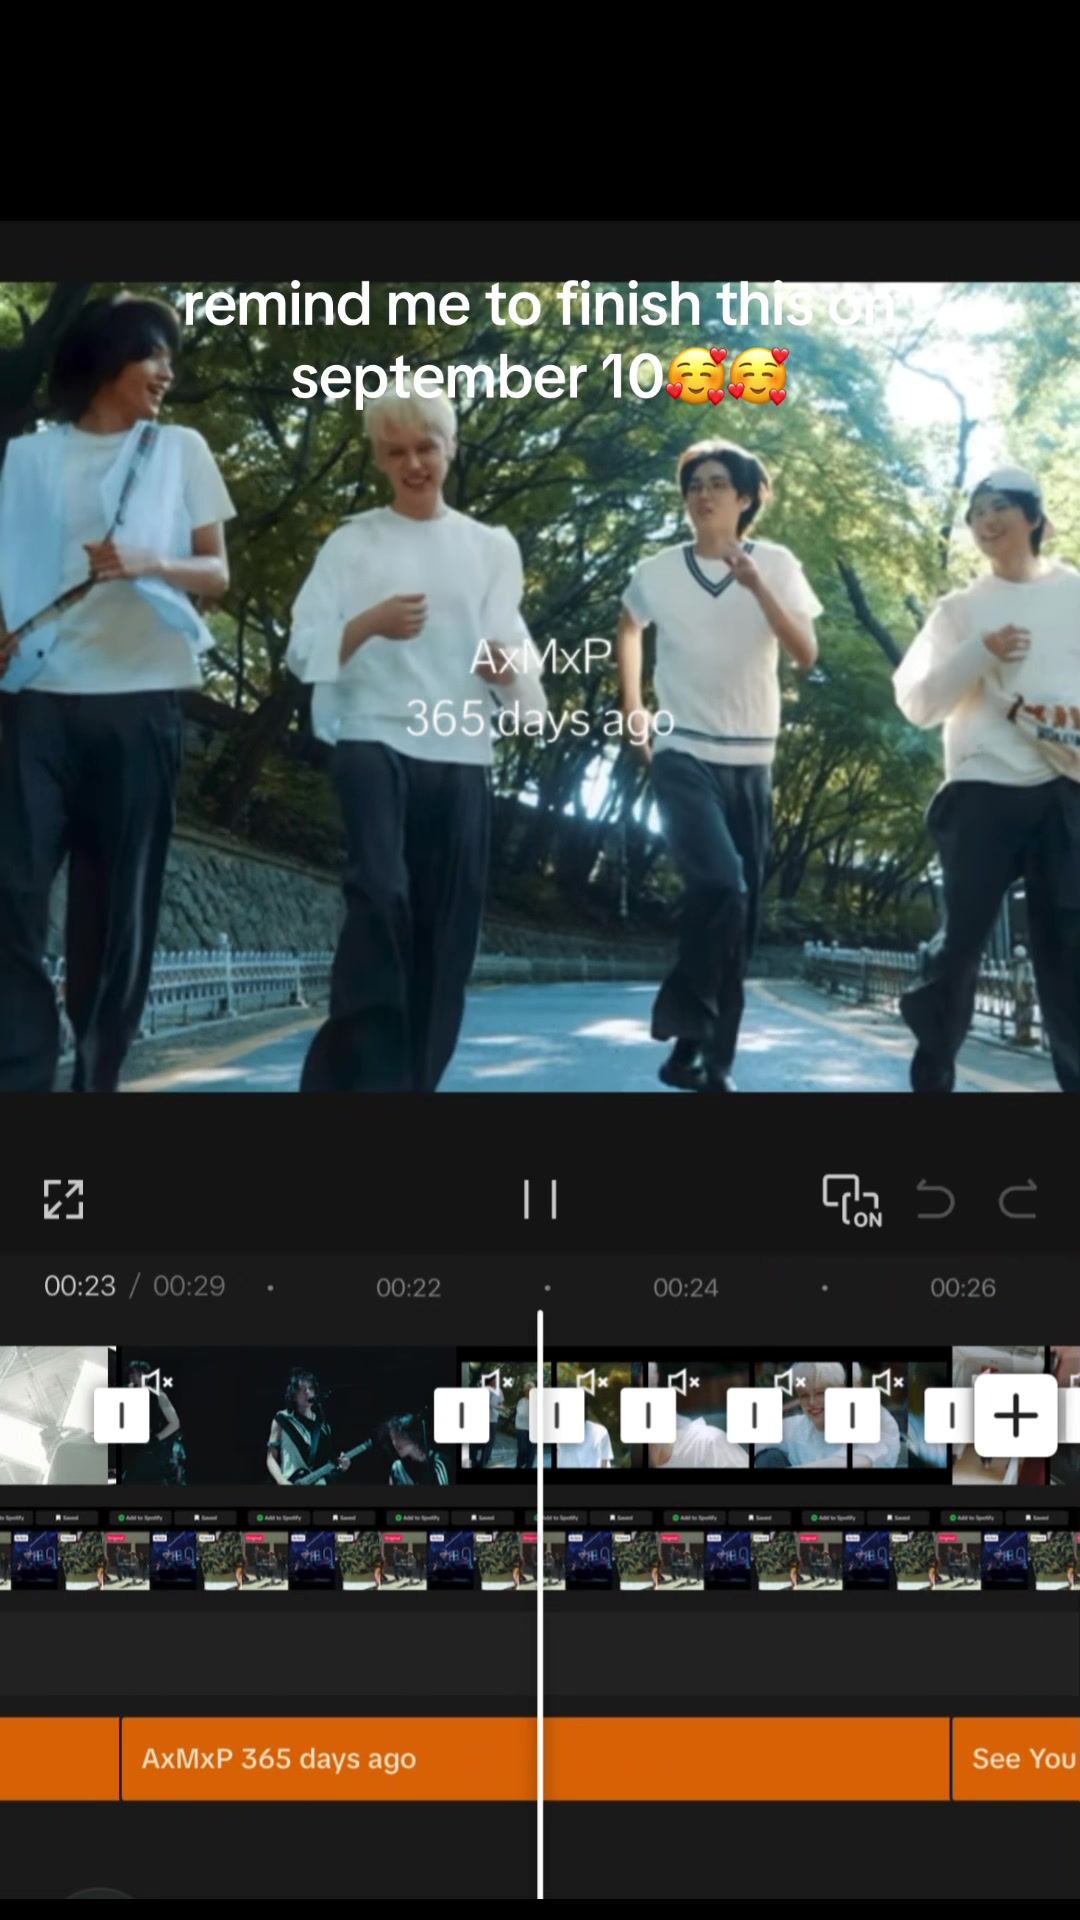Toggle the ON preview-mode icon

pyautogui.click(x=852, y=1200)
